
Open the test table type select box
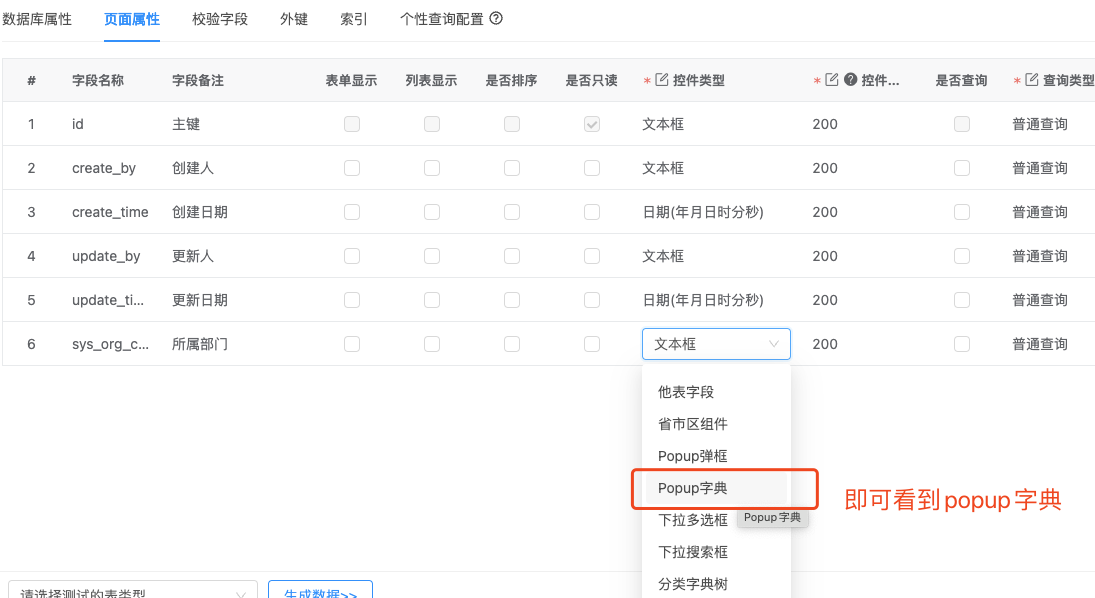pos(132,592)
